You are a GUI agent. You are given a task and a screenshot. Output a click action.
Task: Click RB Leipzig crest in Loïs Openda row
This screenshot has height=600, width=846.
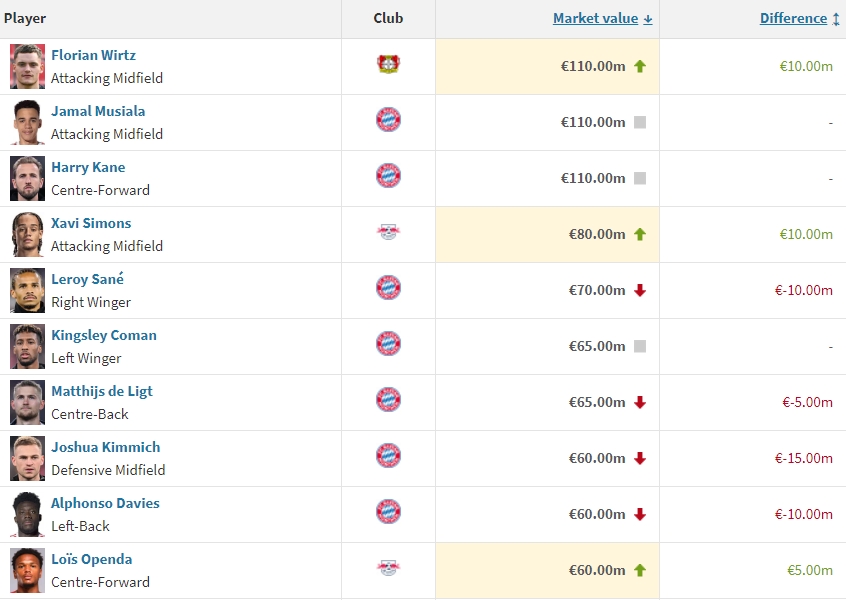pyautogui.click(x=388, y=569)
